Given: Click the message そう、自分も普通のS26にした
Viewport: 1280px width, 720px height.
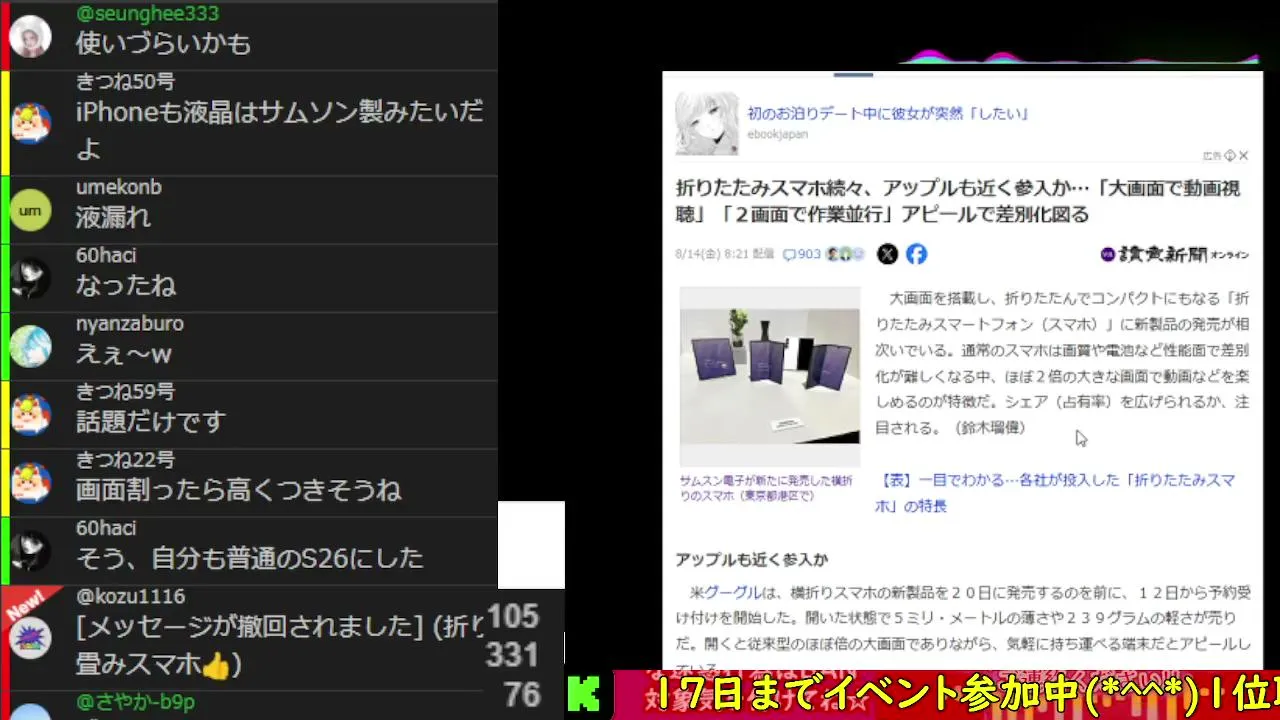Looking at the screenshot, I should 250,558.
